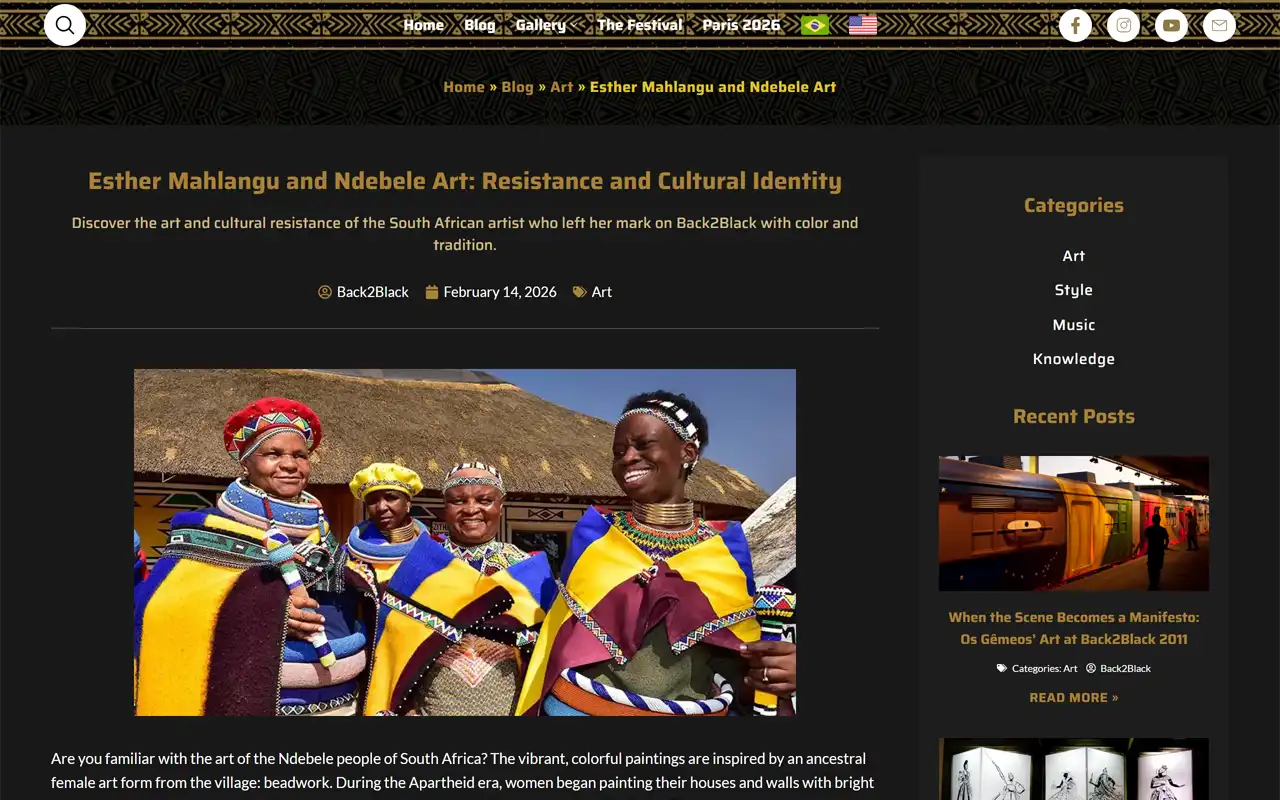Open the Back2Black author link in post meta
The image size is (1280, 800).
(x=373, y=292)
